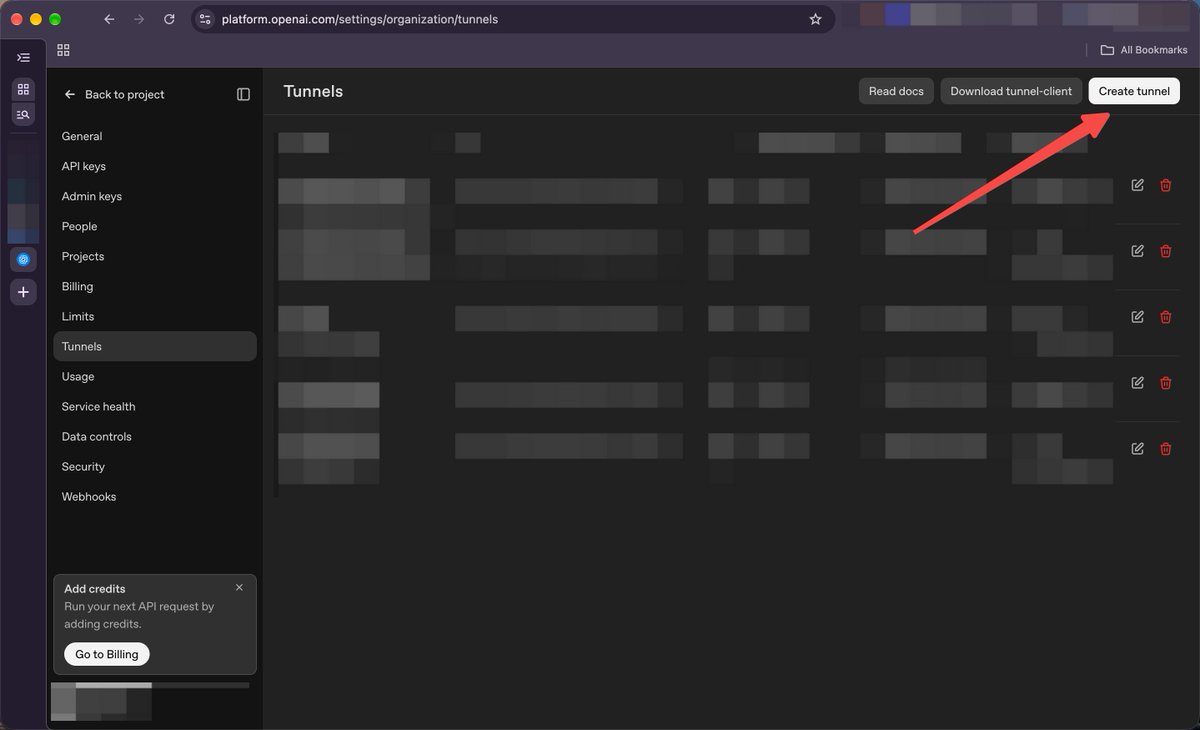This screenshot has width=1200, height=730.
Task: Select the Tunnels sidebar item
Action: pos(155,346)
